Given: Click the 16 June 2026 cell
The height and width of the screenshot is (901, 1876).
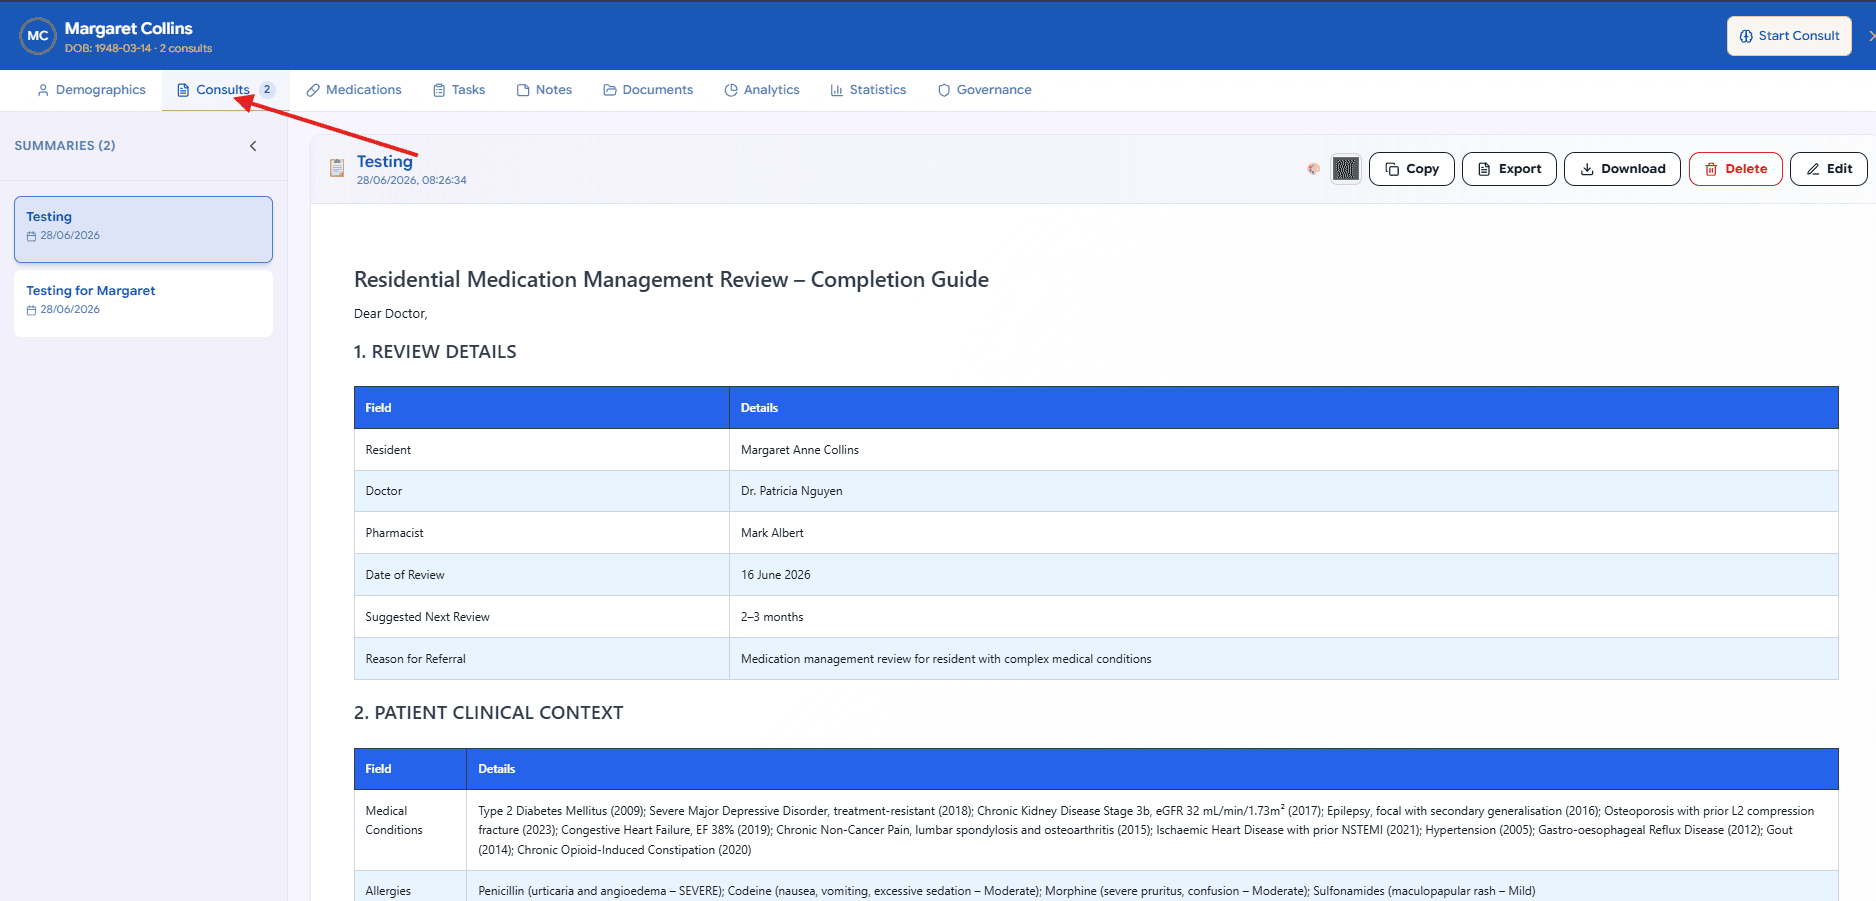Looking at the screenshot, I should [1283, 575].
